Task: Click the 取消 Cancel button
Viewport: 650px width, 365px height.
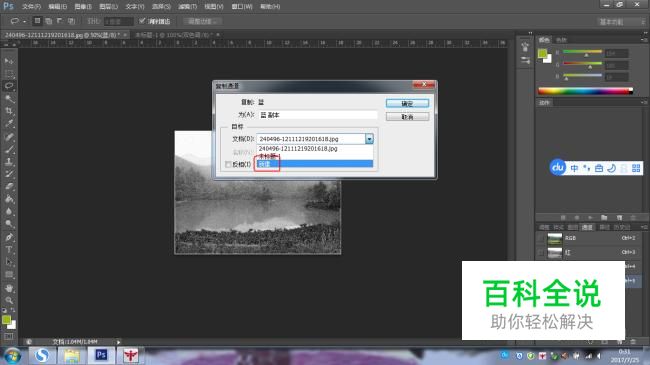Action: point(407,117)
